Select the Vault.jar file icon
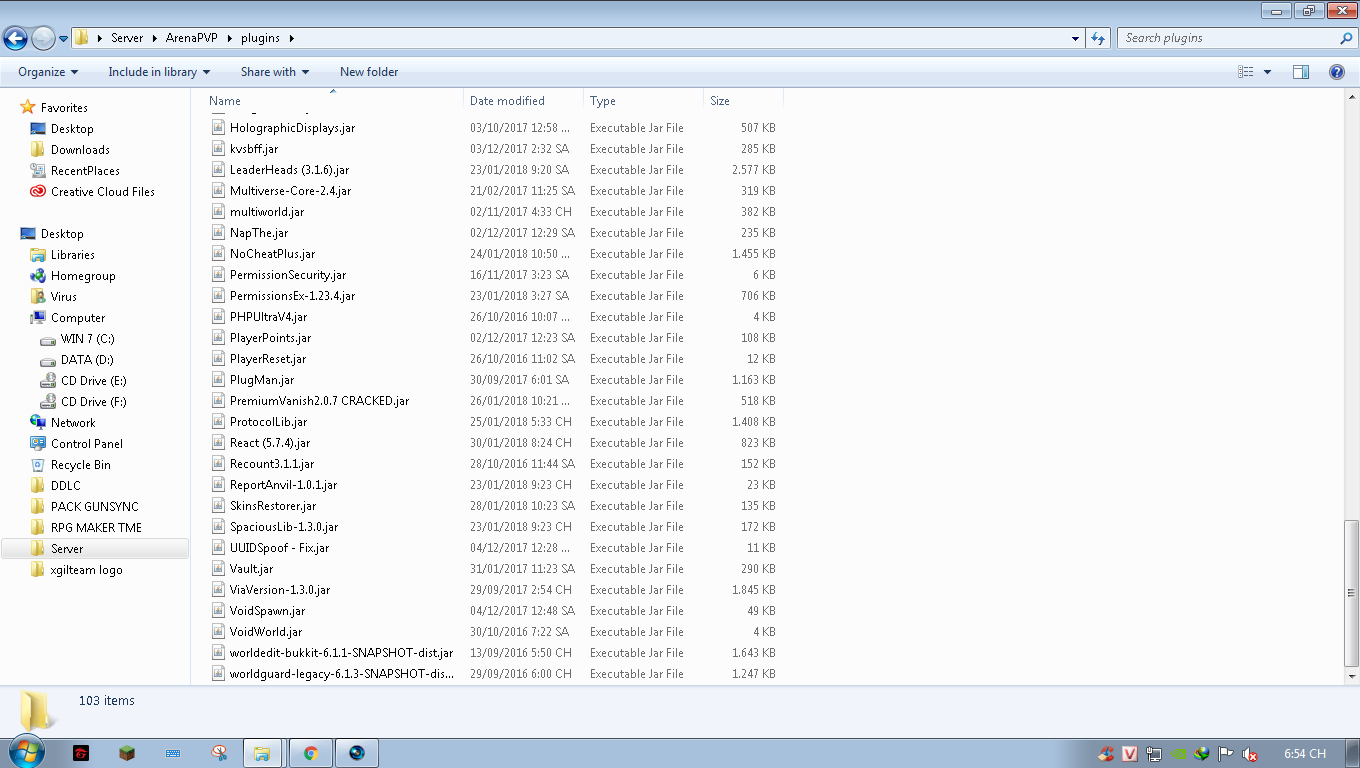1360x768 pixels. click(218, 569)
